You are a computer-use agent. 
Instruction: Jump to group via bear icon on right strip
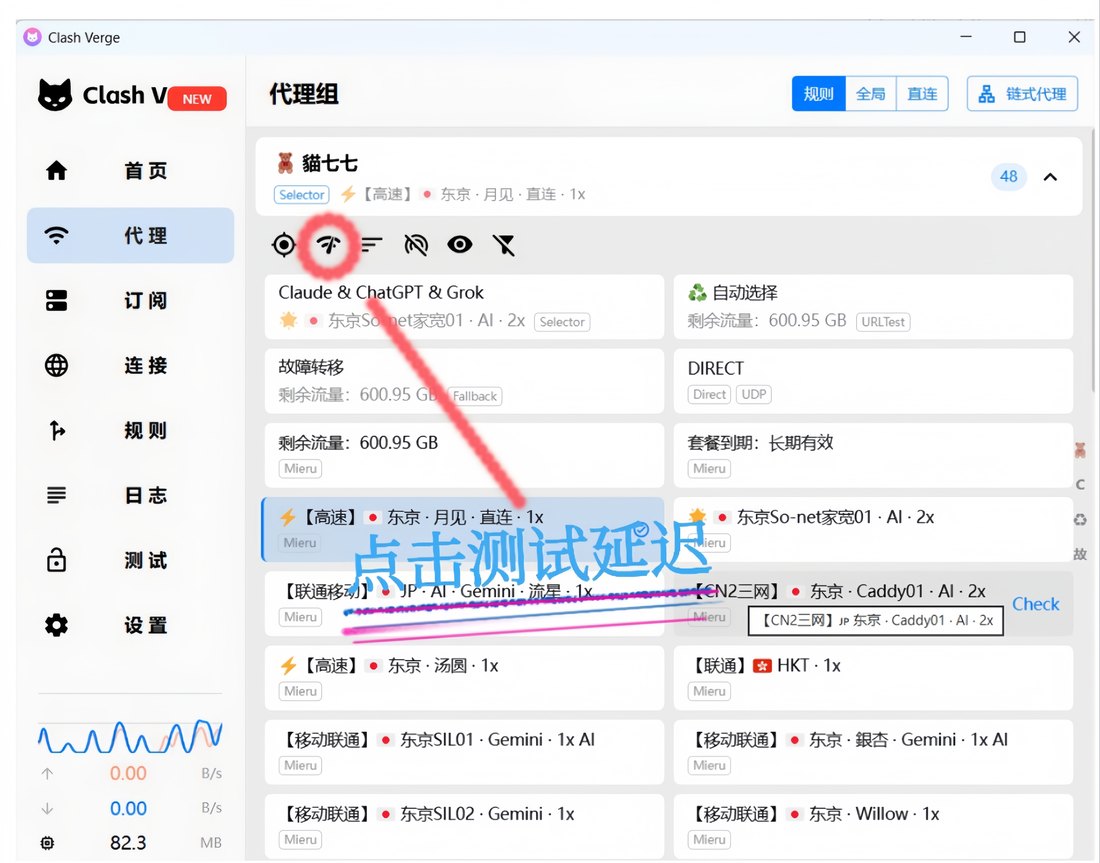click(1080, 450)
